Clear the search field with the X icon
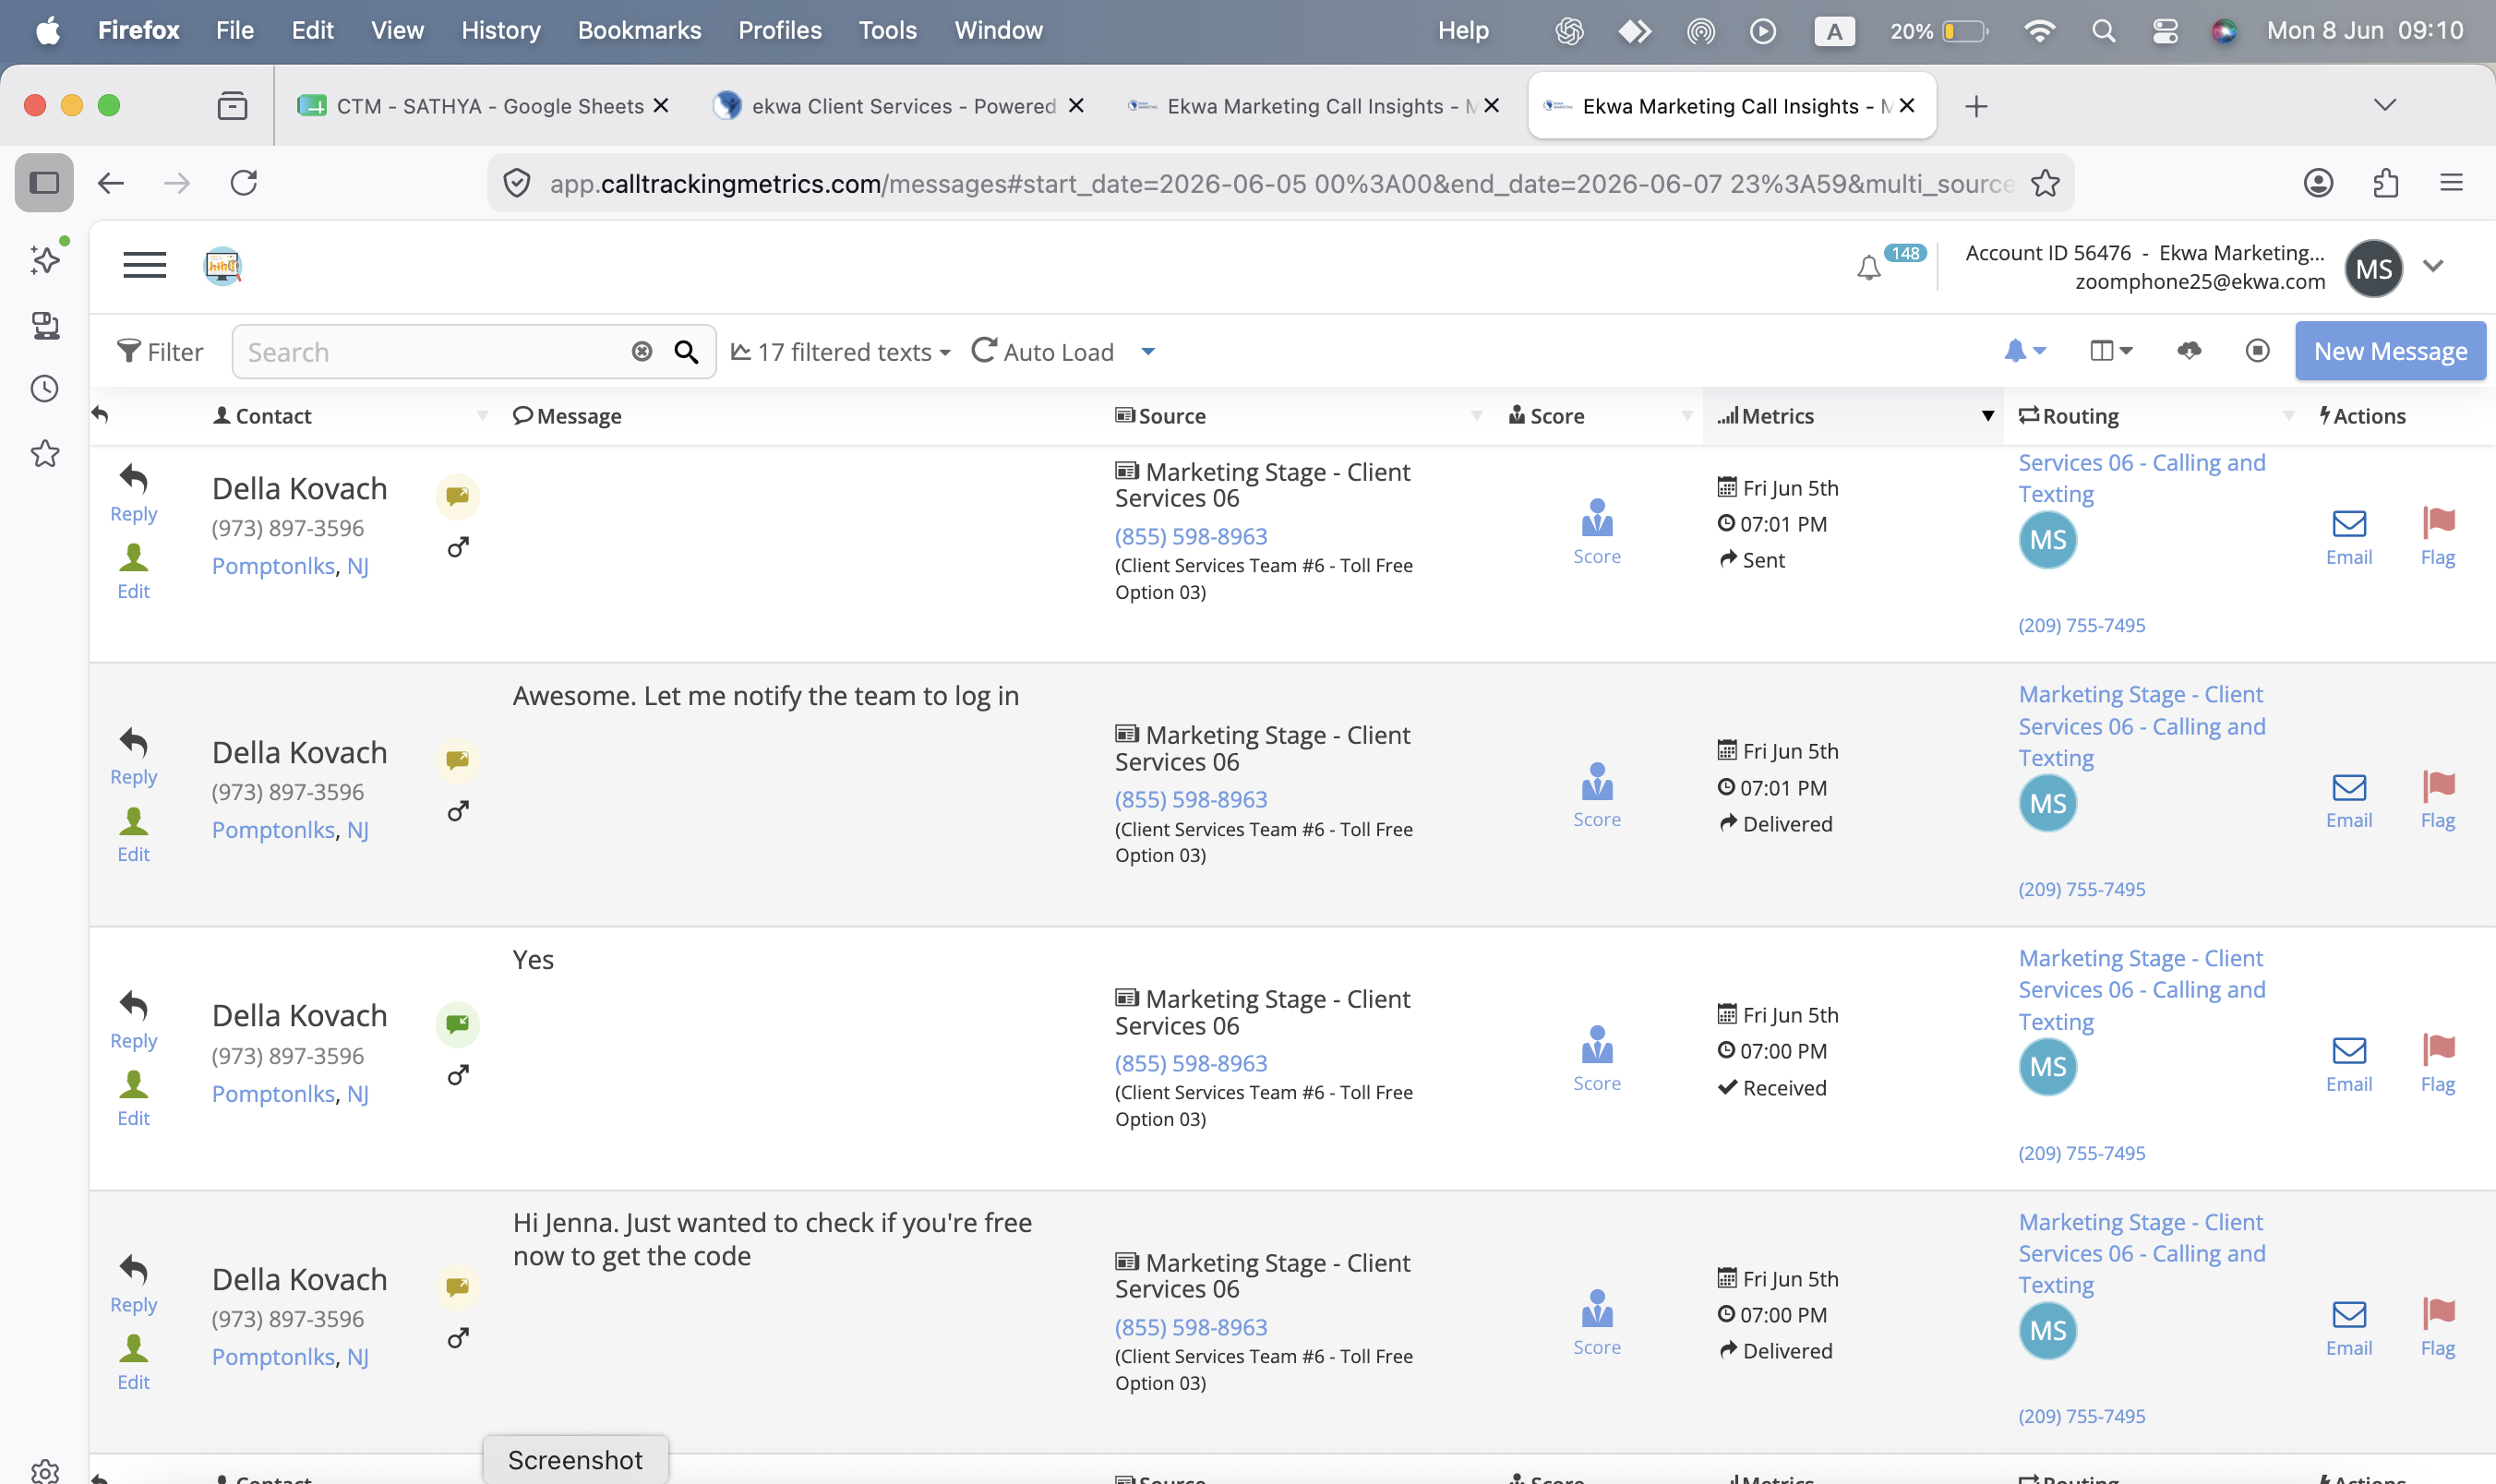2496x1484 pixels. tap(642, 351)
